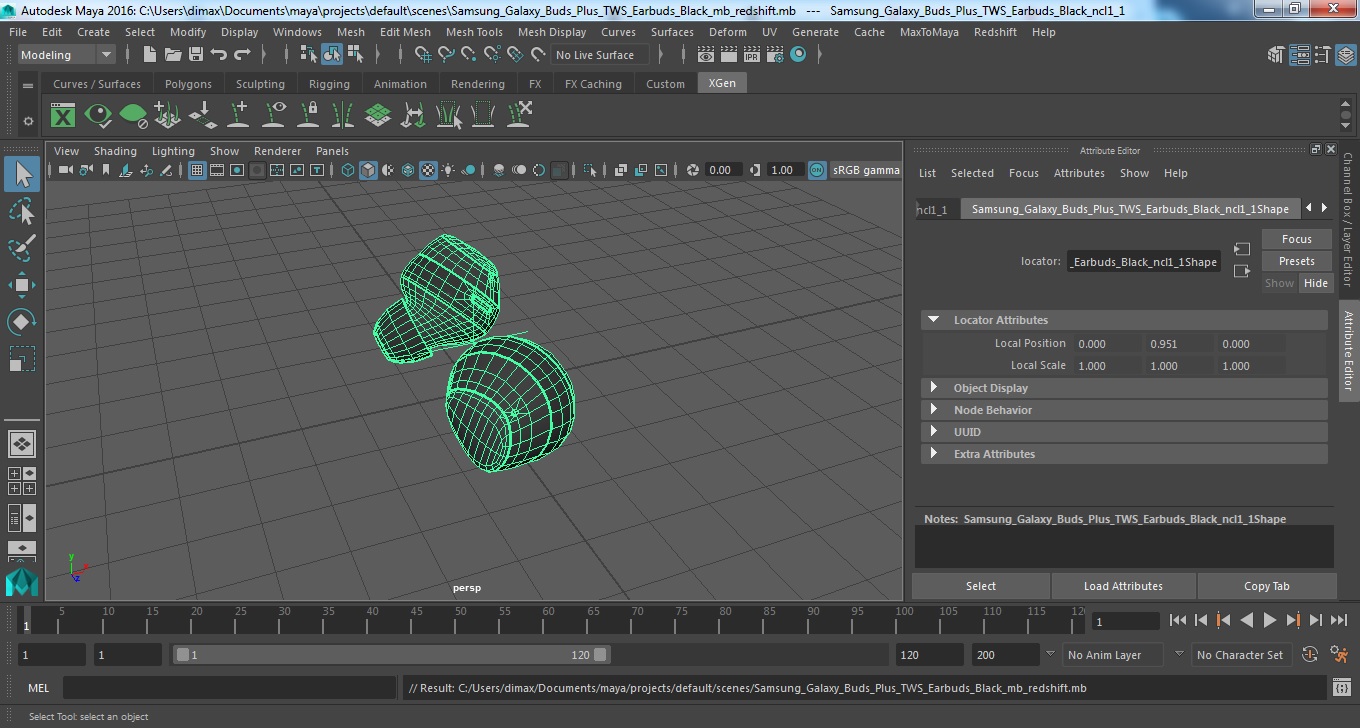Open the Modeling menu set dropdown

coord(67,55)
